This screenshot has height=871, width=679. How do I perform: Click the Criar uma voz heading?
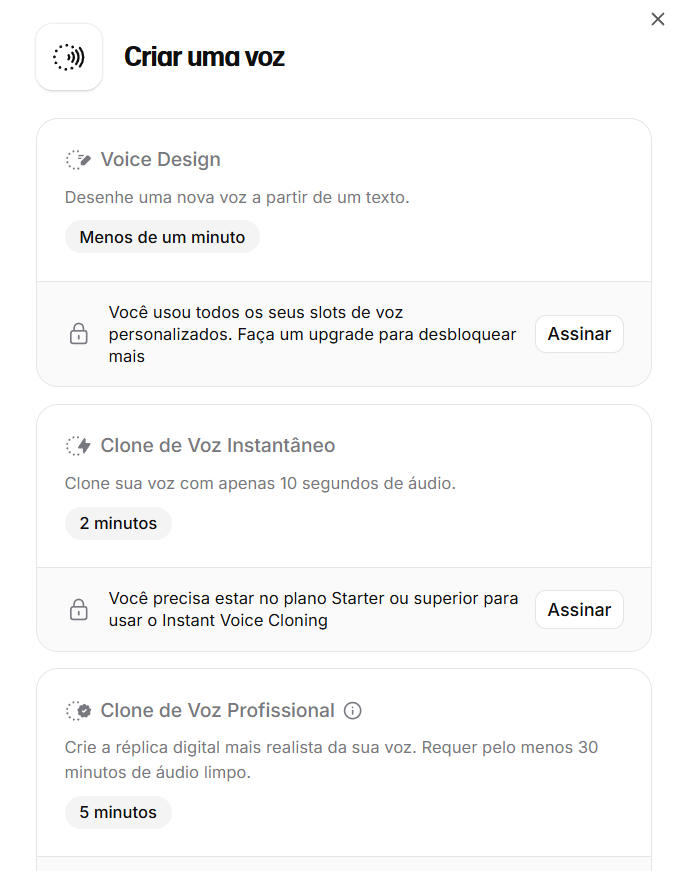pyautogui.click(x=204, y=57)
